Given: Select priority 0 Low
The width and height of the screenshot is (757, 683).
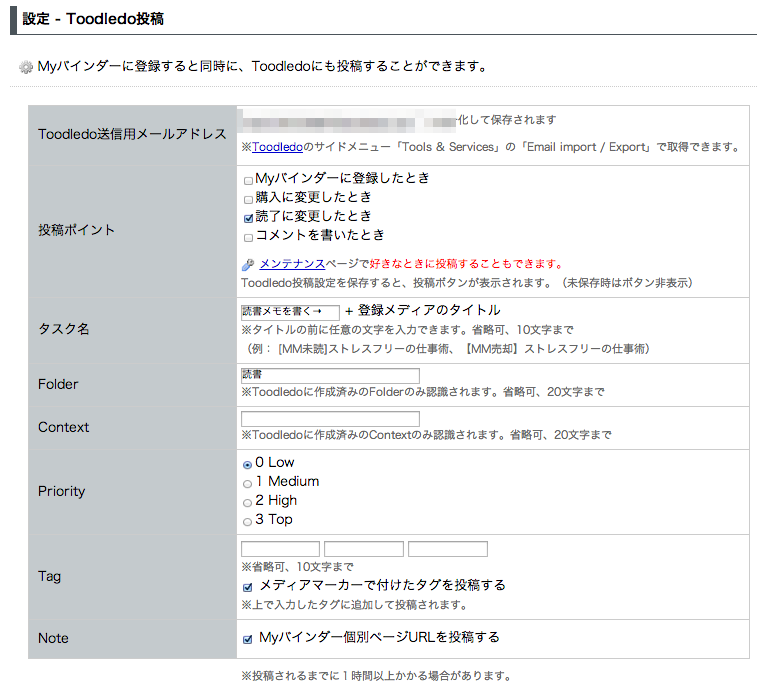Looking at the screenshot, I should pos(247,464).
